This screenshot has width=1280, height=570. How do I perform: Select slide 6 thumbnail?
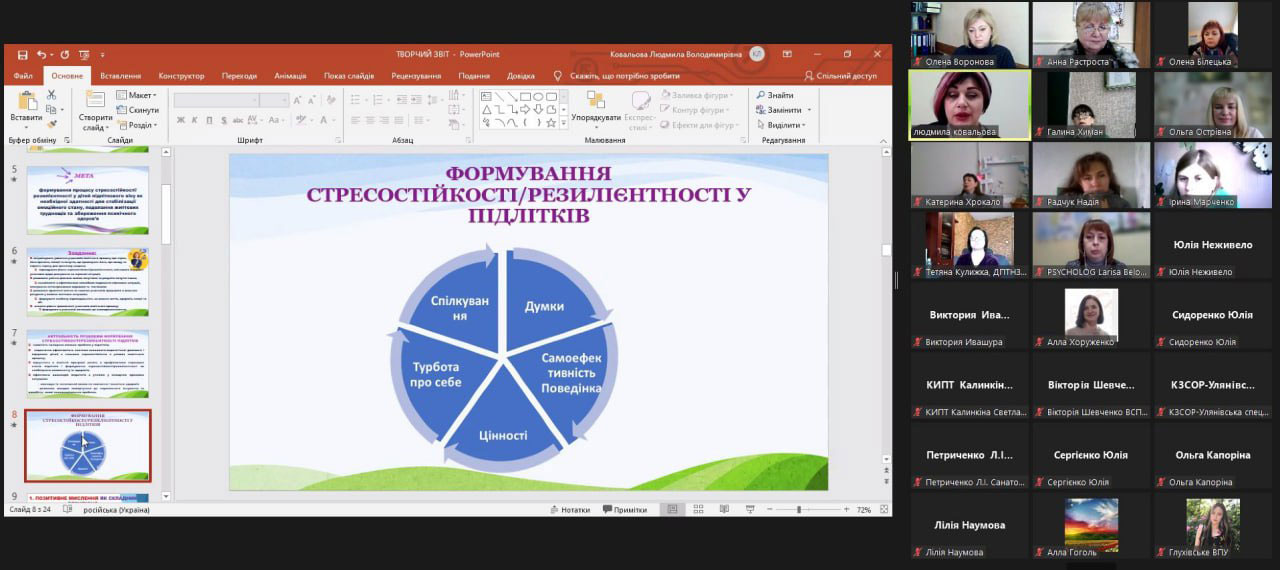88,282
